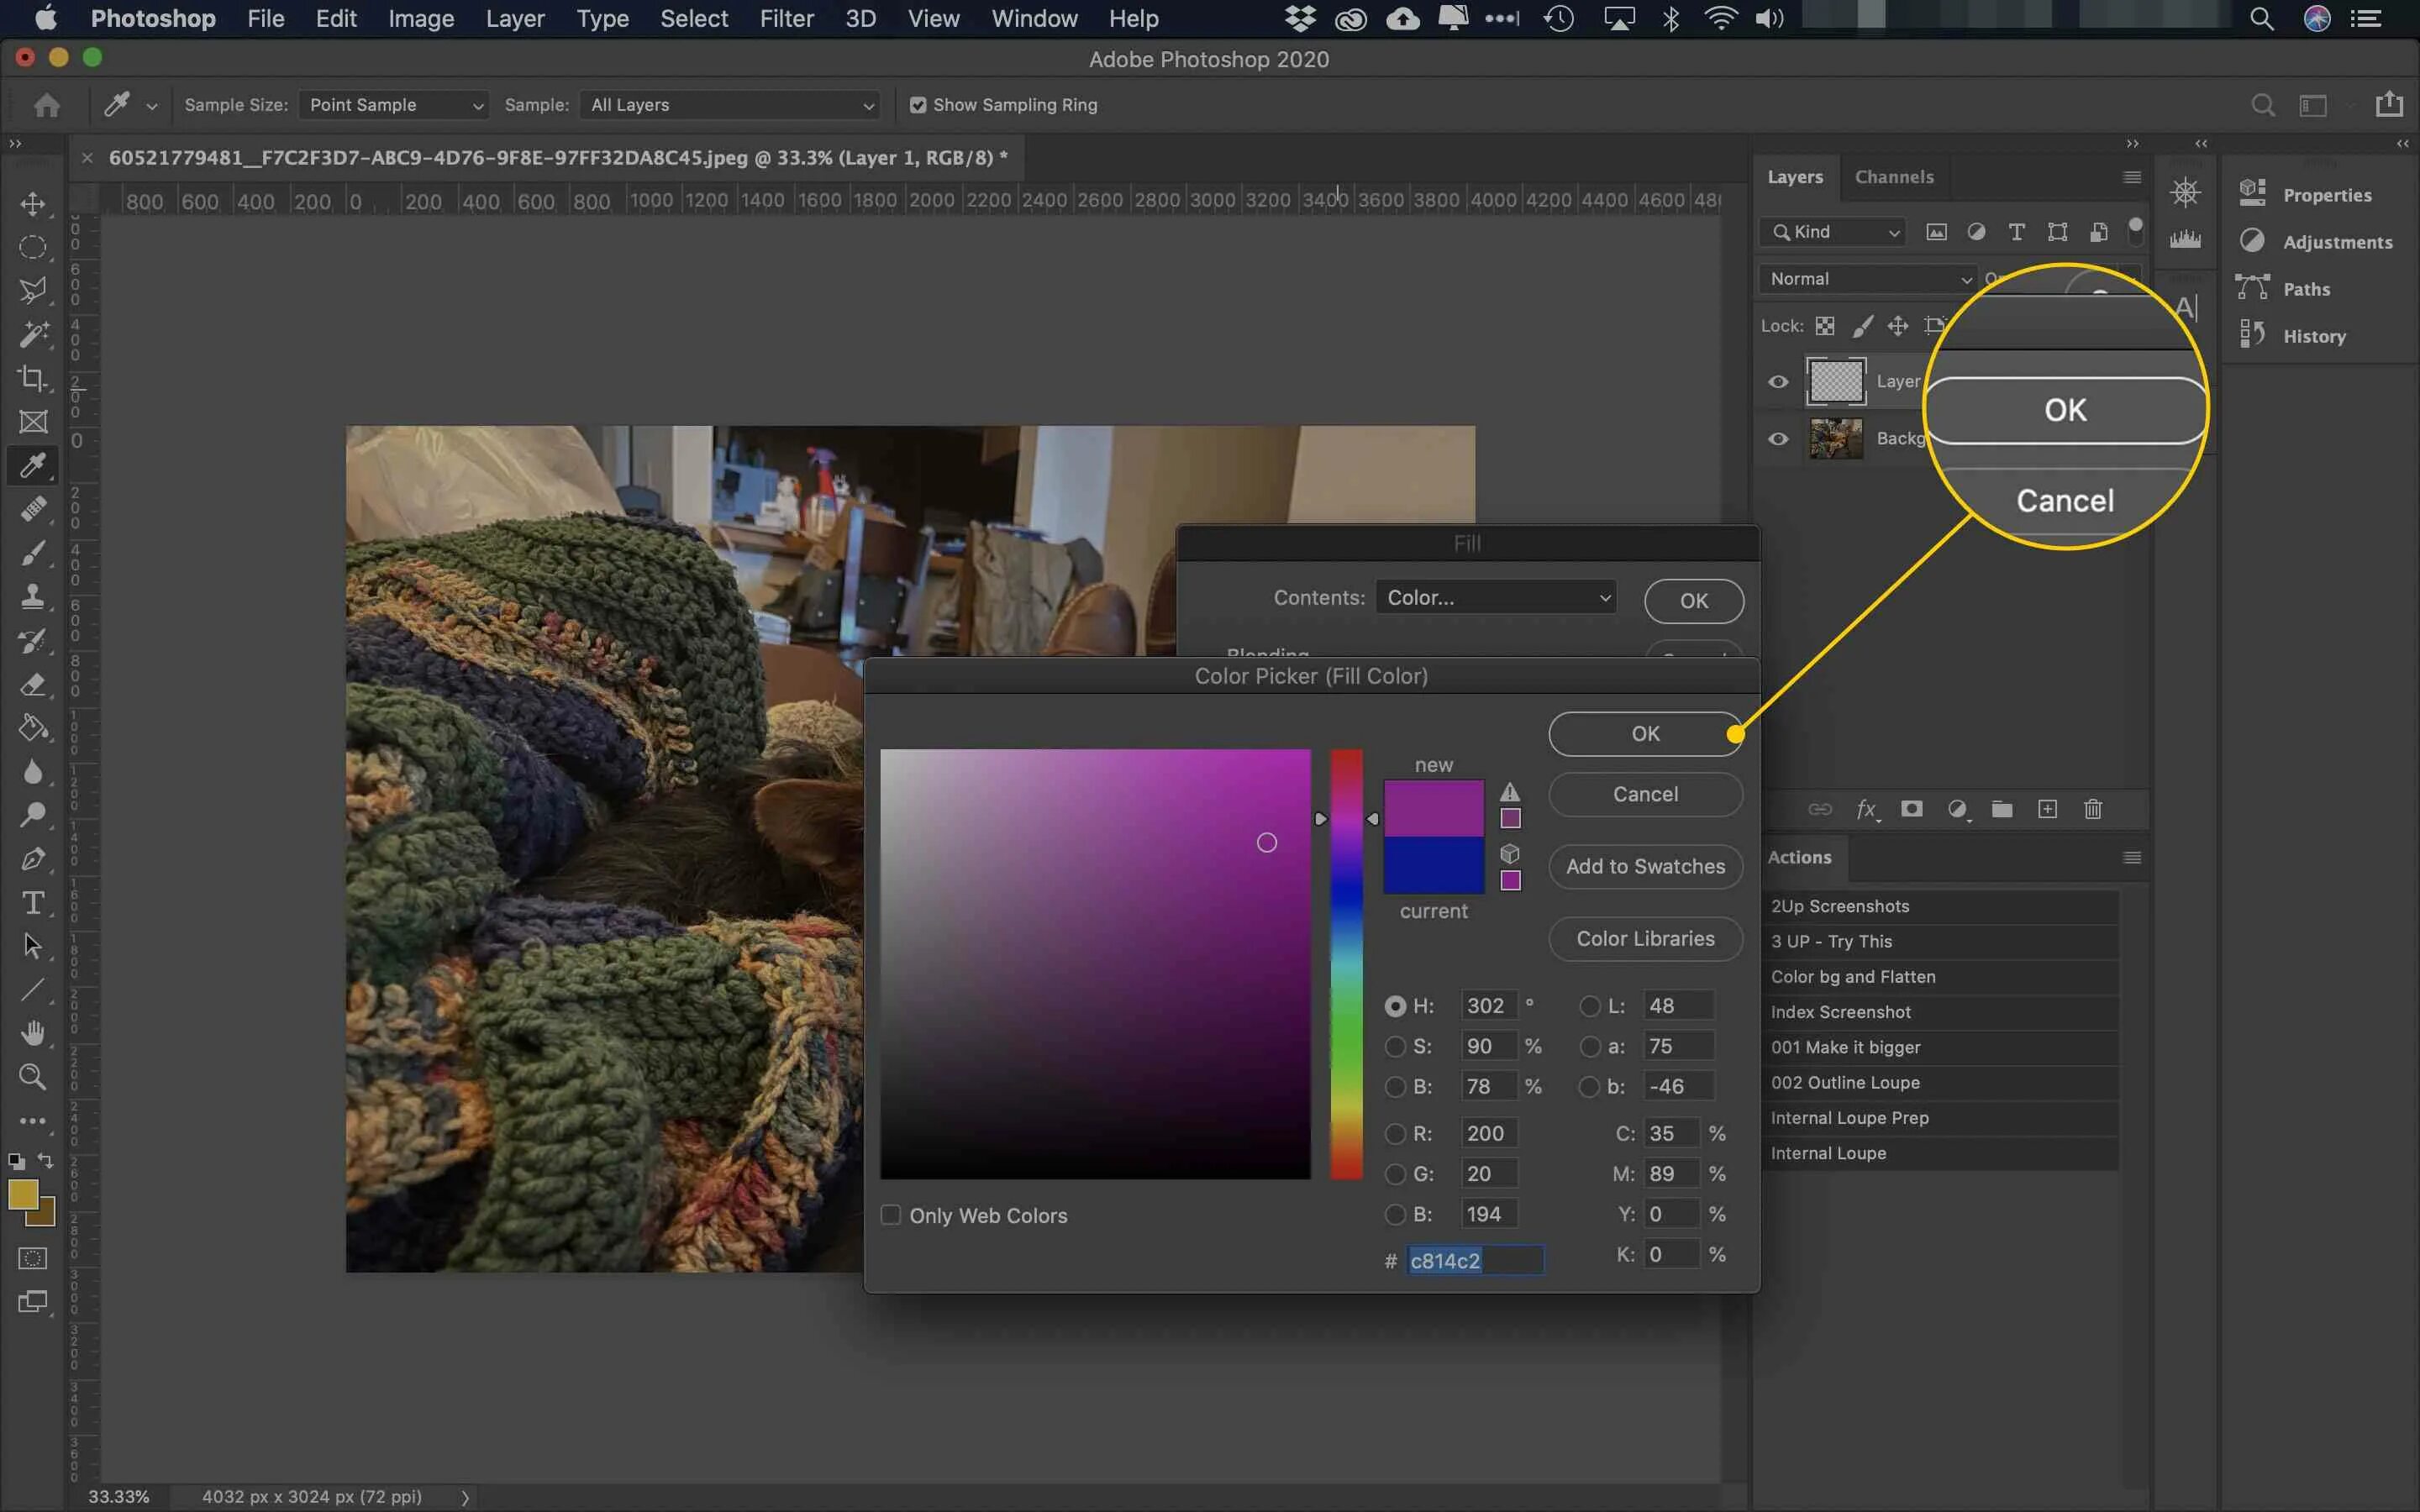Hide the Background layer via eye icon
Screen dimensions: 2420x1512
[1778, 439]
